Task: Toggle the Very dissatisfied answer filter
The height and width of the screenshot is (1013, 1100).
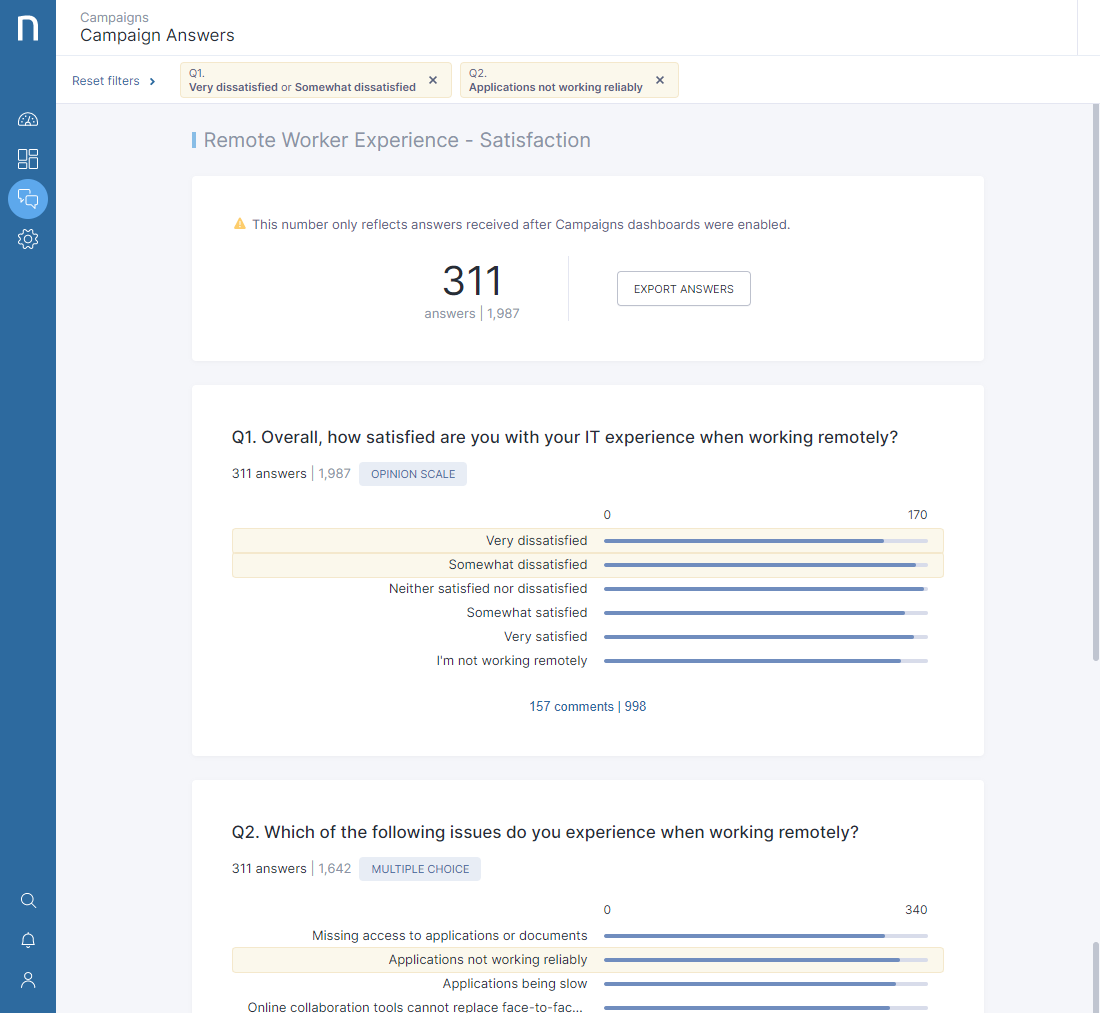Action: pos(587,541)
